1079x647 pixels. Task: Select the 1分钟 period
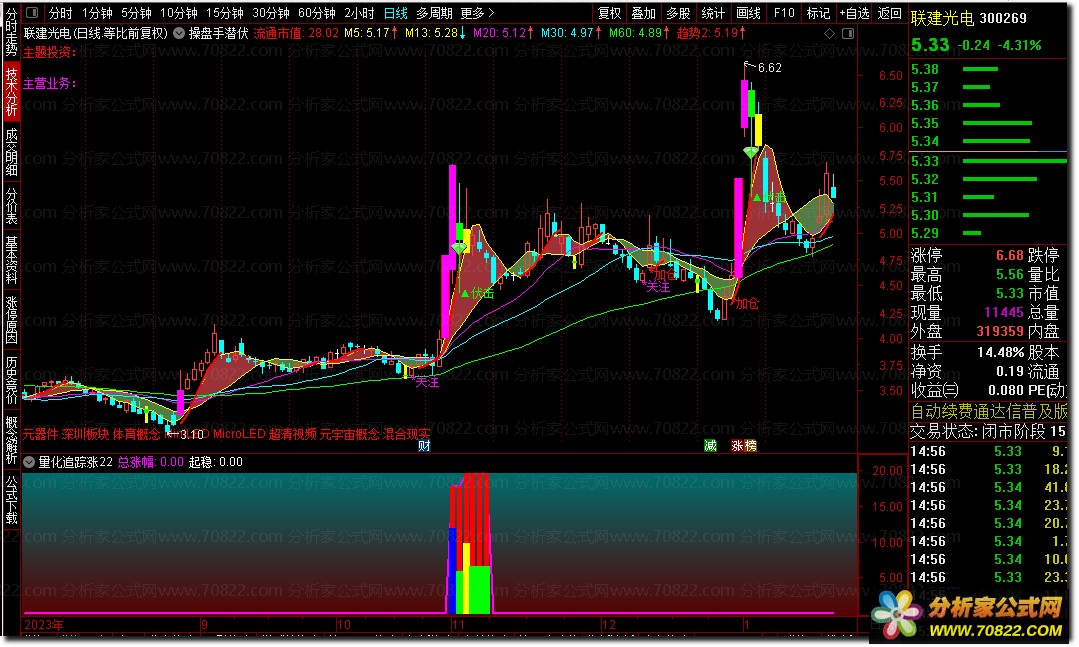point(97,13)
